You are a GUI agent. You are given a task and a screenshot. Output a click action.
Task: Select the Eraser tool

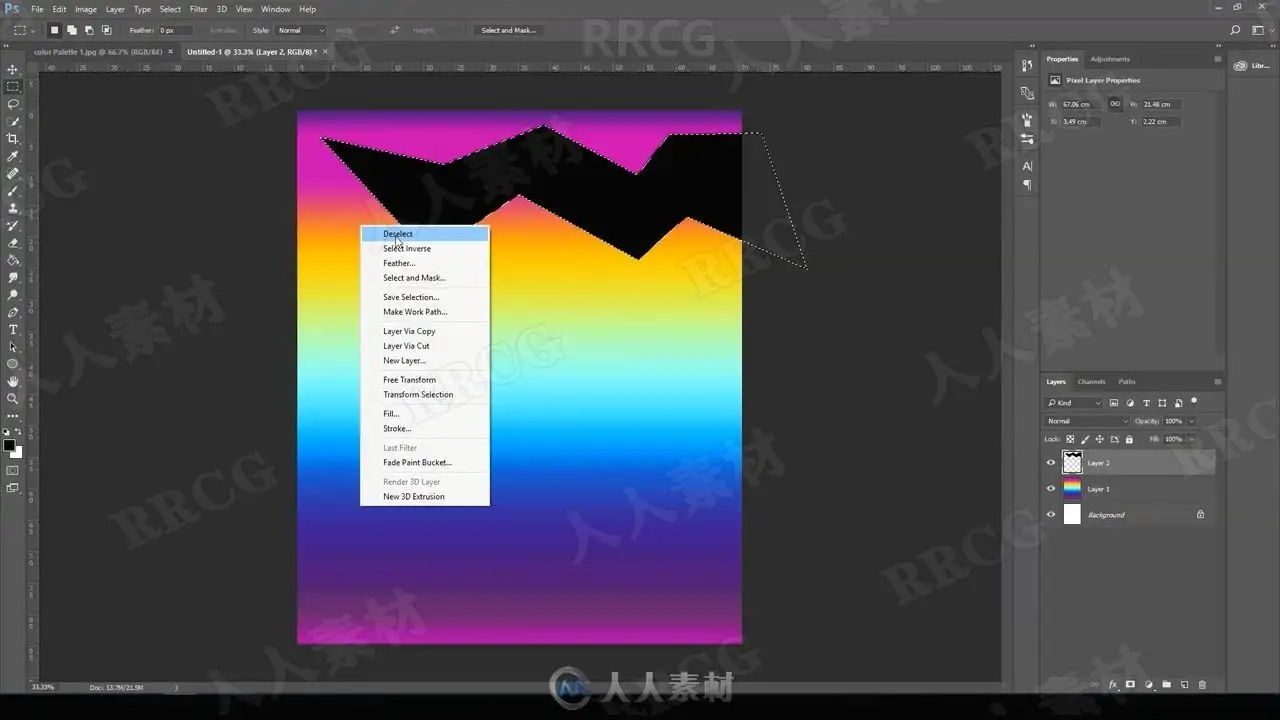[13, 243]
